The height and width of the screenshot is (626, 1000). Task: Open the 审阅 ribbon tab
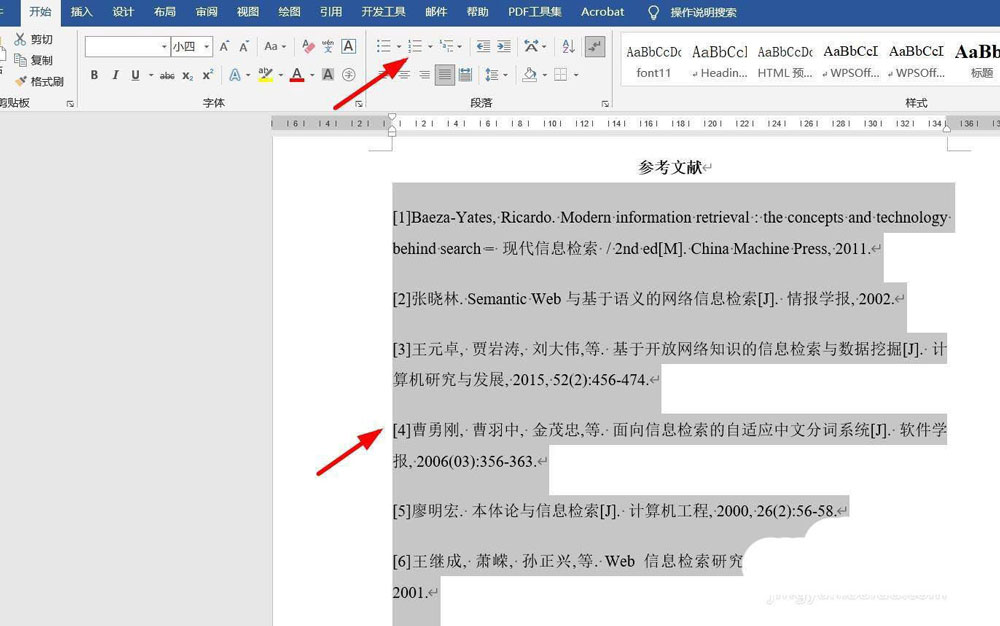pos(206,12)
